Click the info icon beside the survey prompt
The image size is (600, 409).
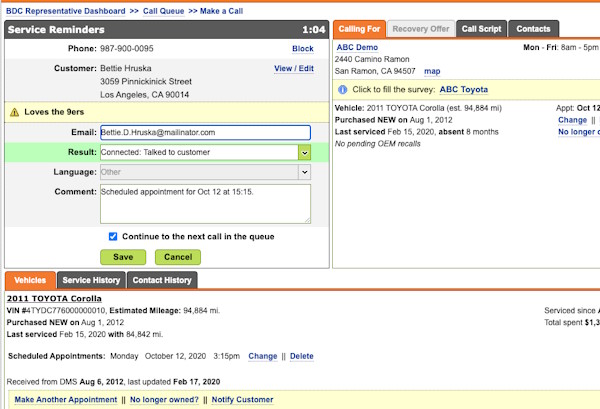[341, 89]
